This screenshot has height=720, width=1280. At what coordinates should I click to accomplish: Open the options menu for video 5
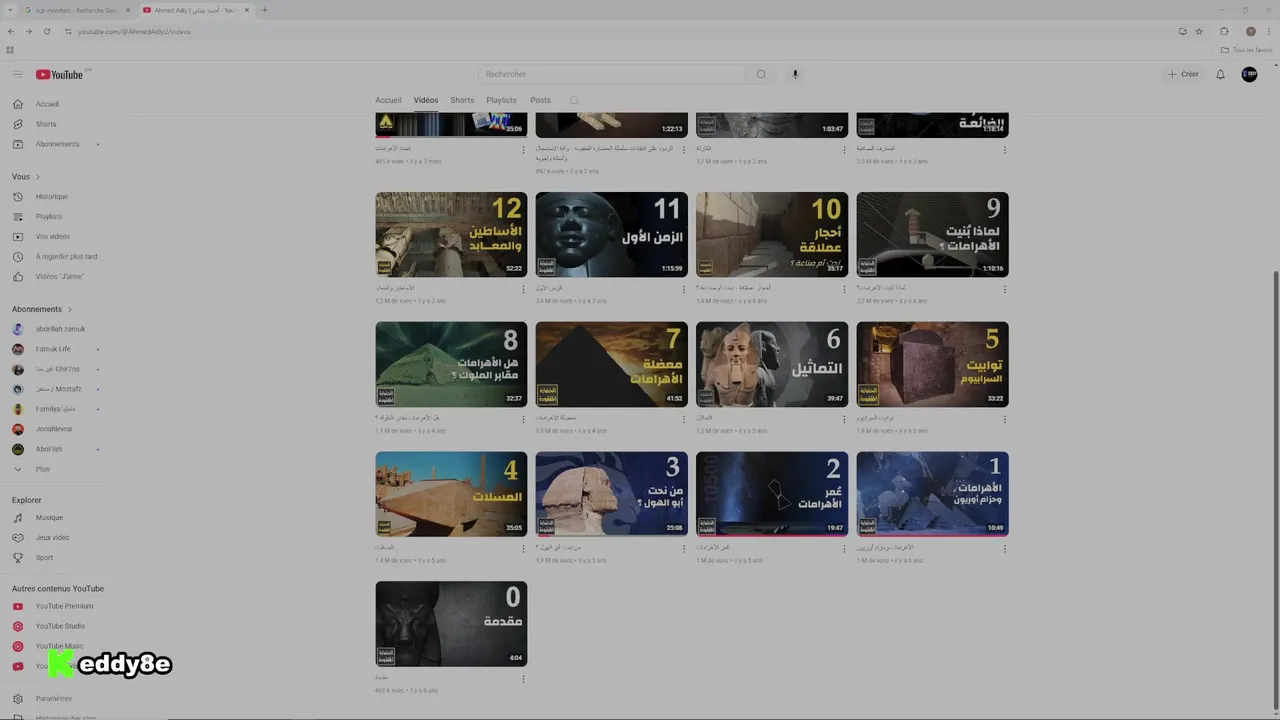(x=1004, y=420)
